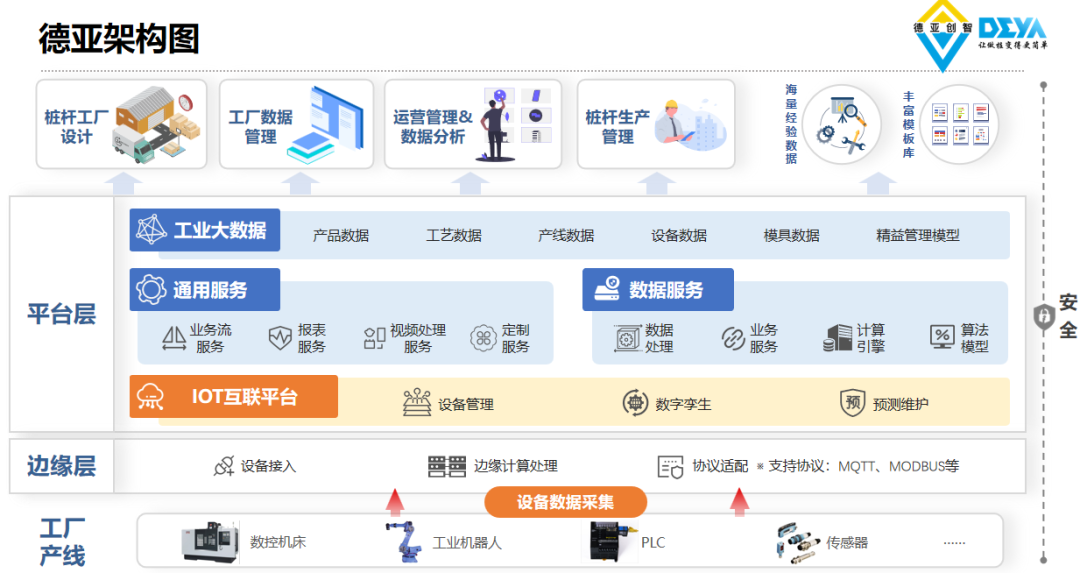Viewport: 1080px width, 573px height.
Task: Select the 数据服务 header
Action: 658,289
